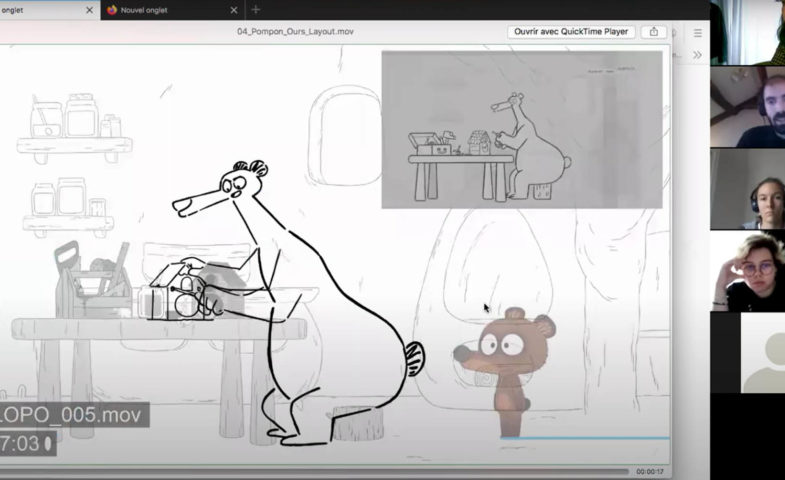This screenshot has width=785, height=480.
Task: Select the topmost partially visible participant tile
Action: [x=747, y=33]
